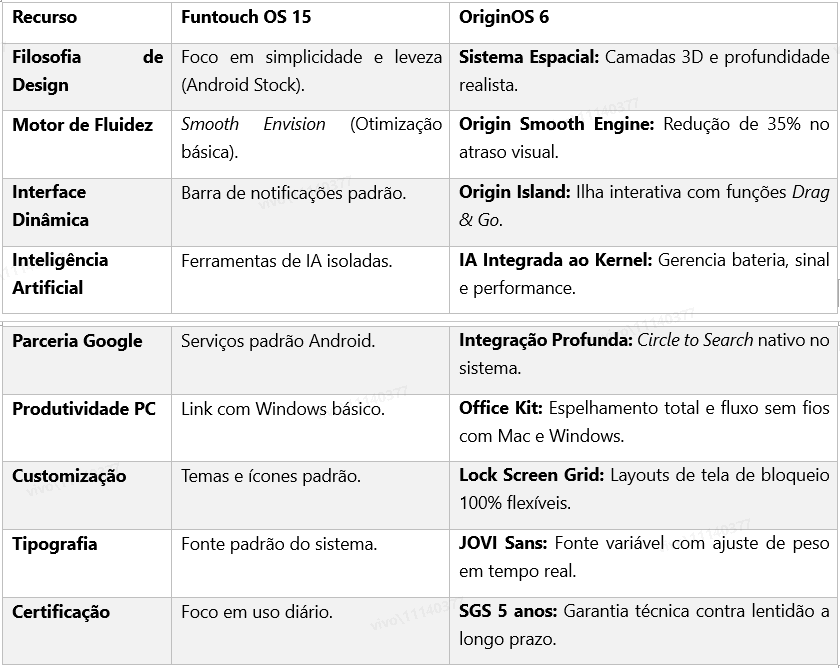Click the "OriginOS 6" column header
Screen dimensions: 840x668
[504, 17]
